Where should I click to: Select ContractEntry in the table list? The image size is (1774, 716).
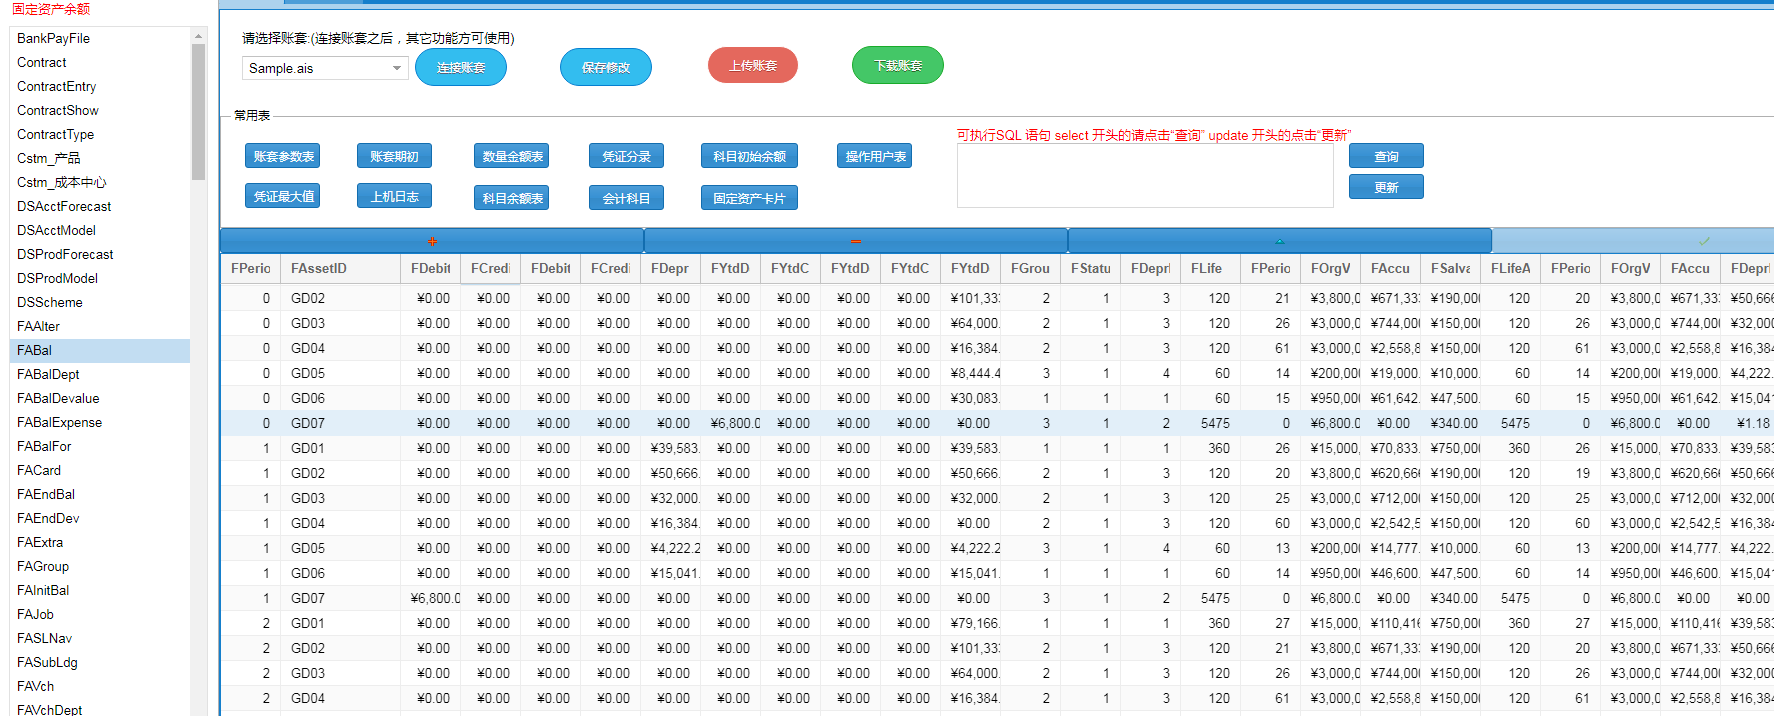[100, 86]
